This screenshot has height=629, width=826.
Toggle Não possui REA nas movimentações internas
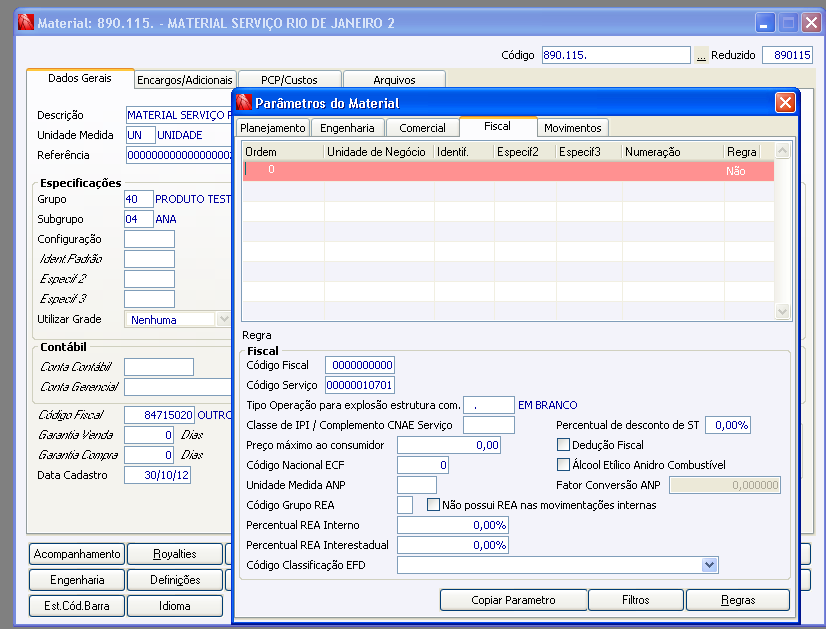433,505
